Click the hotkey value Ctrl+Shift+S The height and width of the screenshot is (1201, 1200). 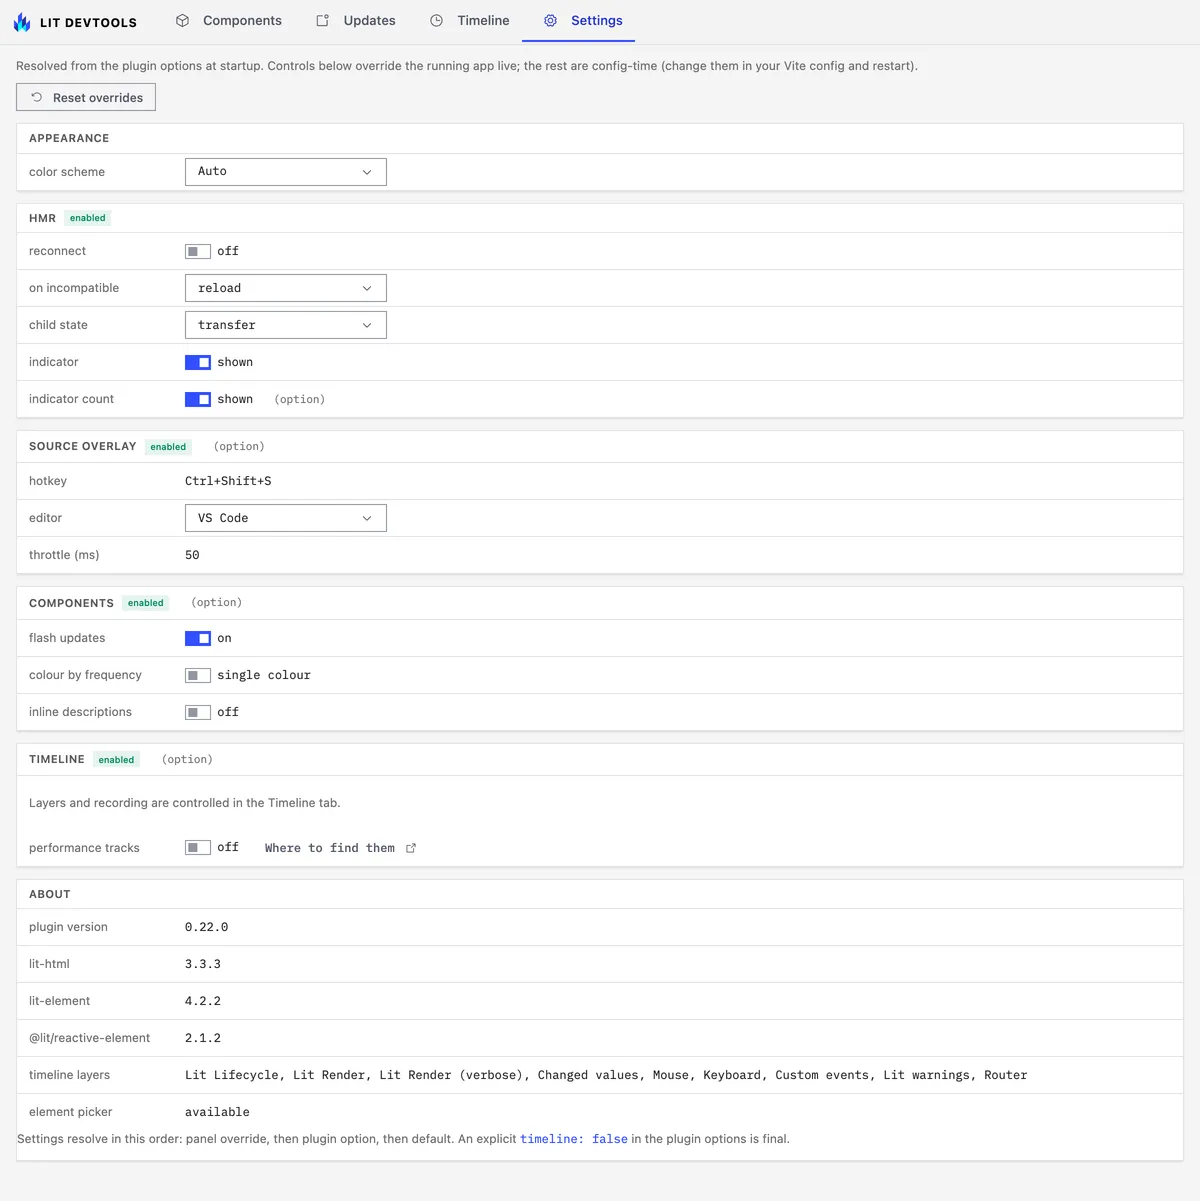pos(228,481)
